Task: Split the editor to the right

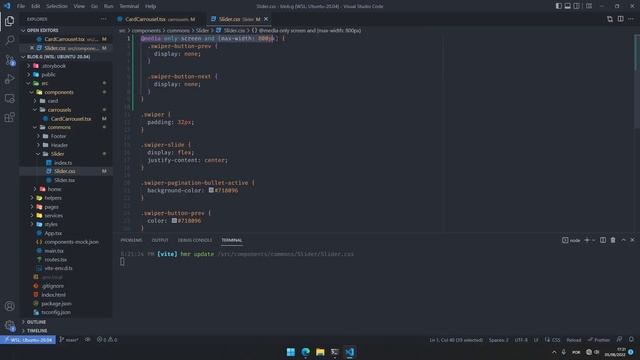Action: tap(620, 19)
